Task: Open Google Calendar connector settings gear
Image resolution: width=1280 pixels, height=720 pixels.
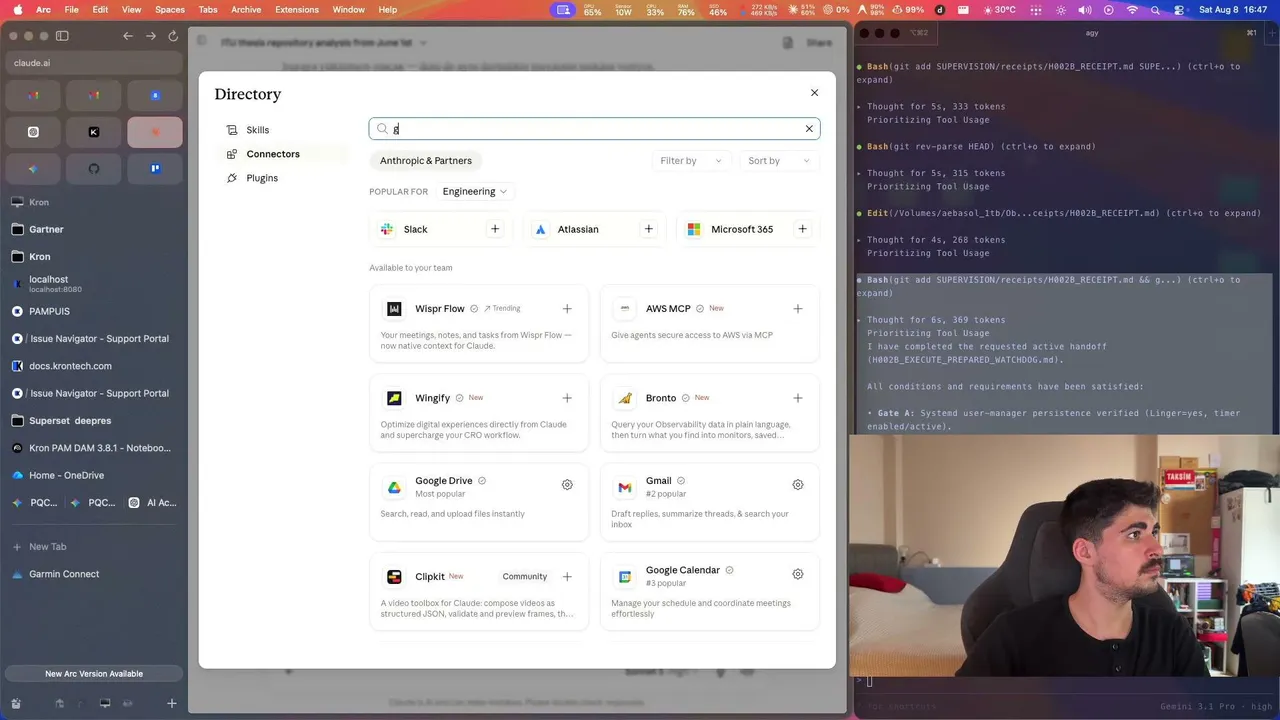Action: pyautogui.click(x=798, y=574)
